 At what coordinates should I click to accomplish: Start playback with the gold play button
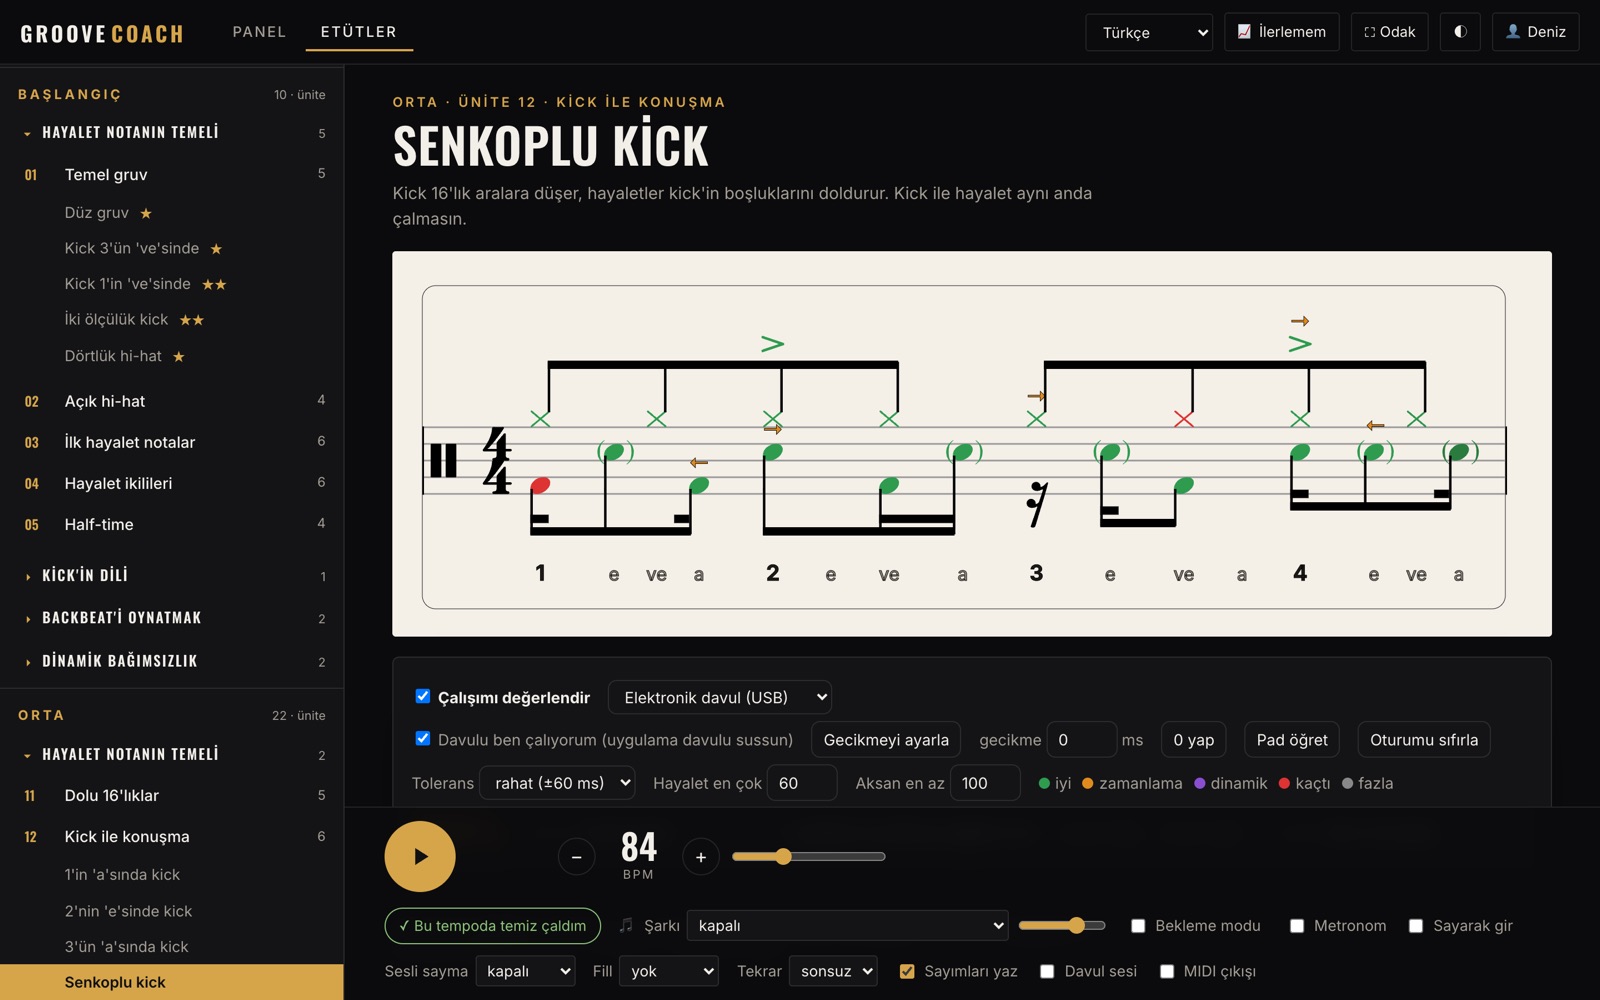click(x=420, y=856)
